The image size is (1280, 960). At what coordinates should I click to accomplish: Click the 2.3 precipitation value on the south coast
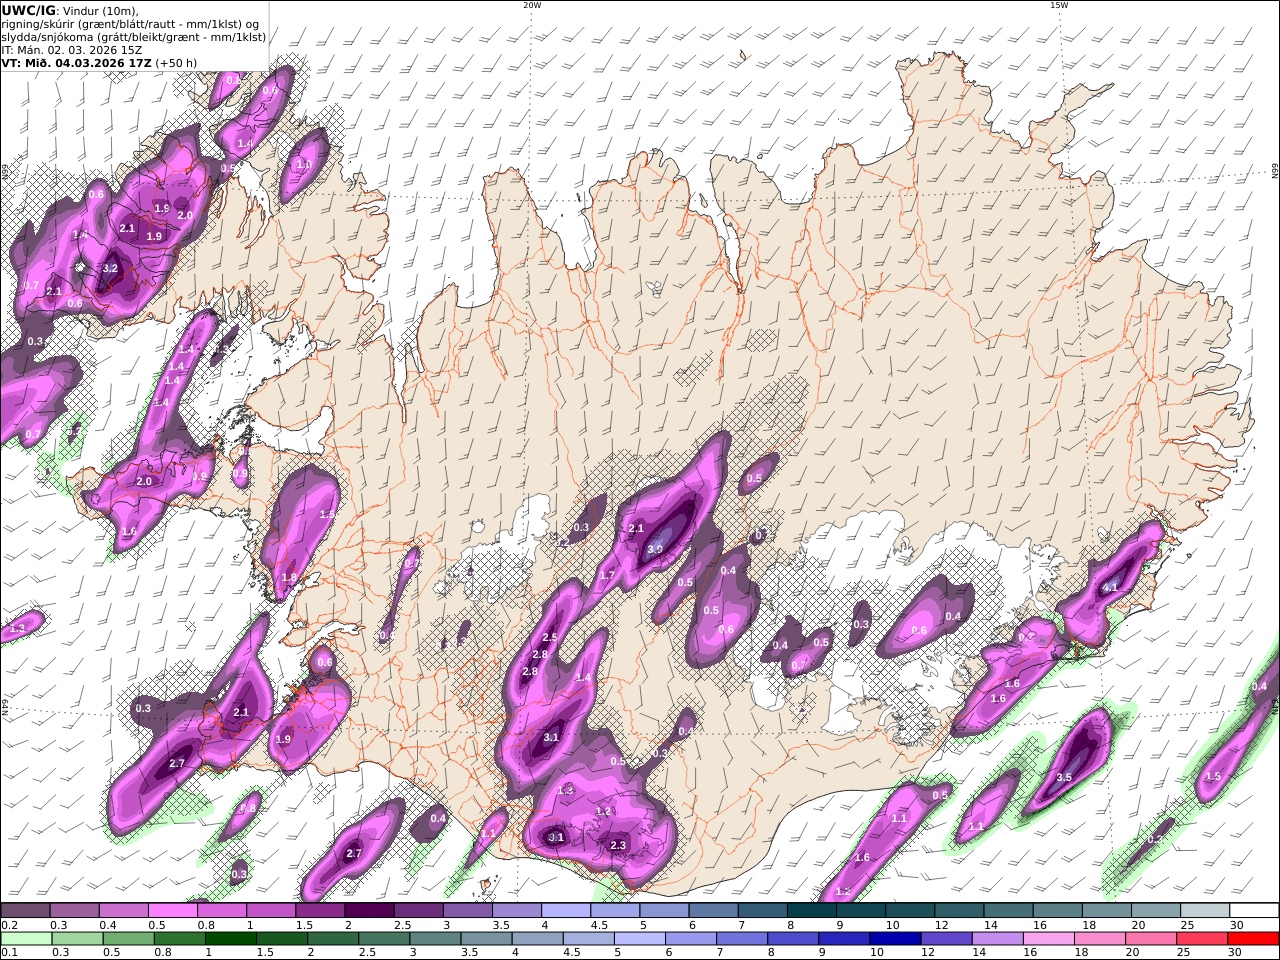click(618, 845)
